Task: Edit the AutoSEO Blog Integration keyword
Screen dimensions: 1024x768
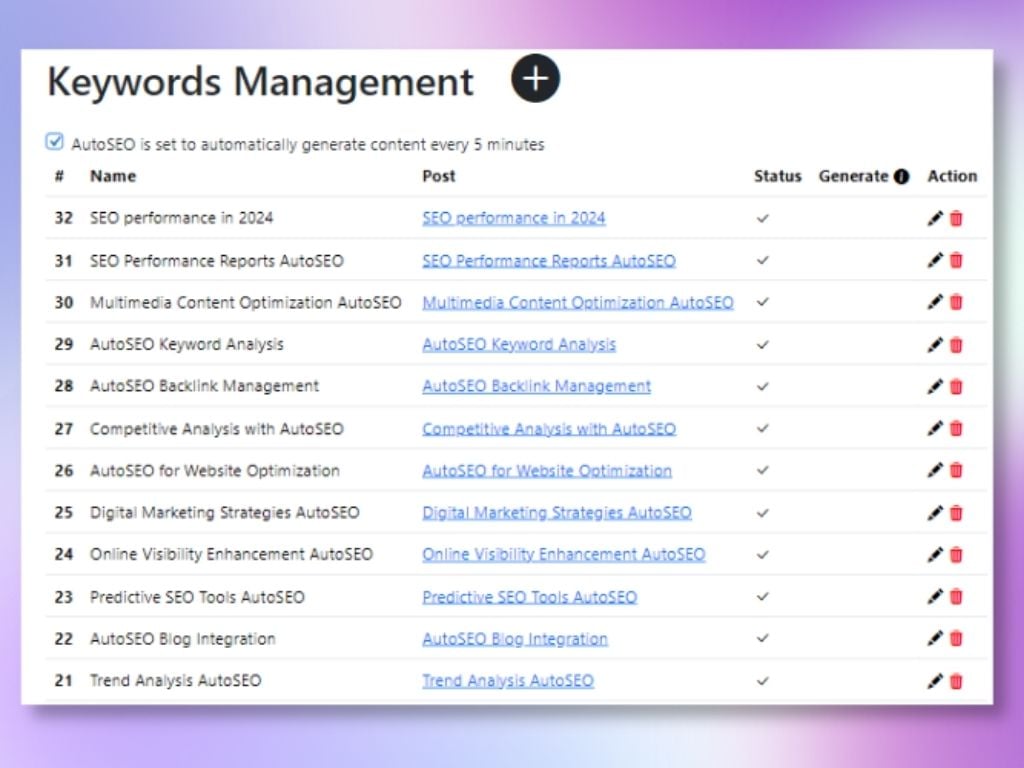Action: [x=935, y=639]
